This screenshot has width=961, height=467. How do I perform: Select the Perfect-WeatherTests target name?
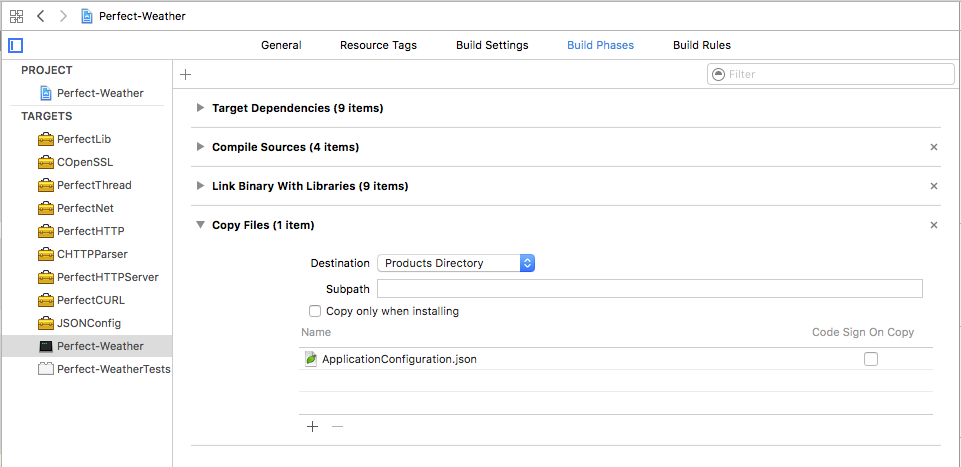pyautogui.click(x=113, y=370)
